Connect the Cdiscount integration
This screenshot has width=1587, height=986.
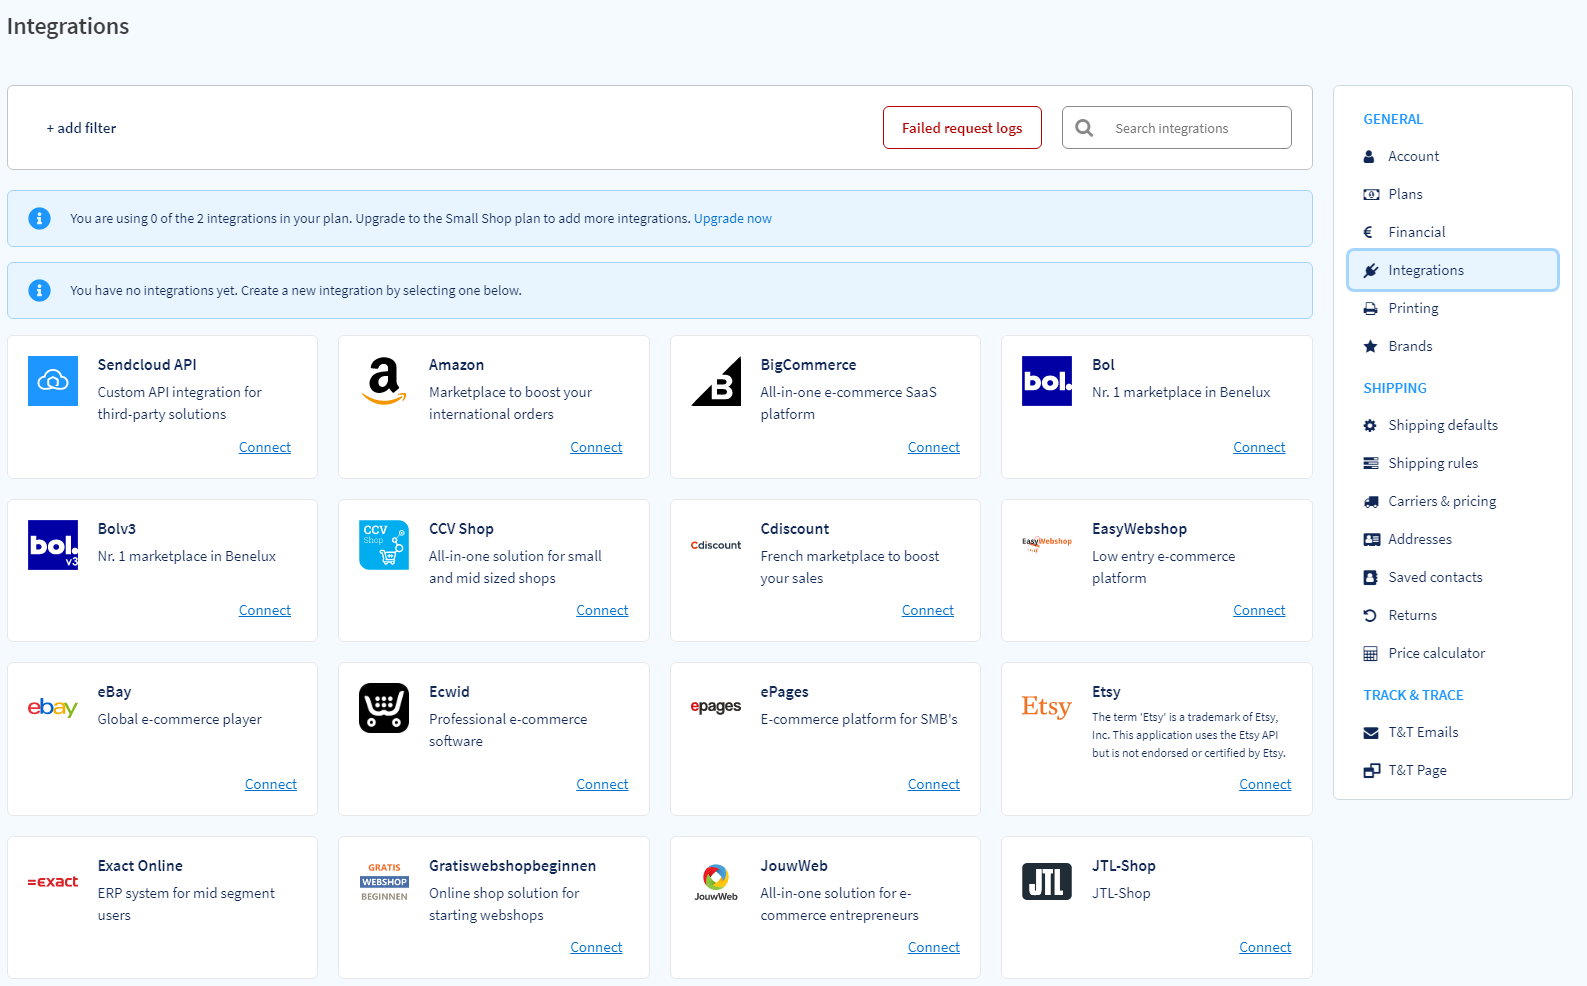tap(927, 610)
